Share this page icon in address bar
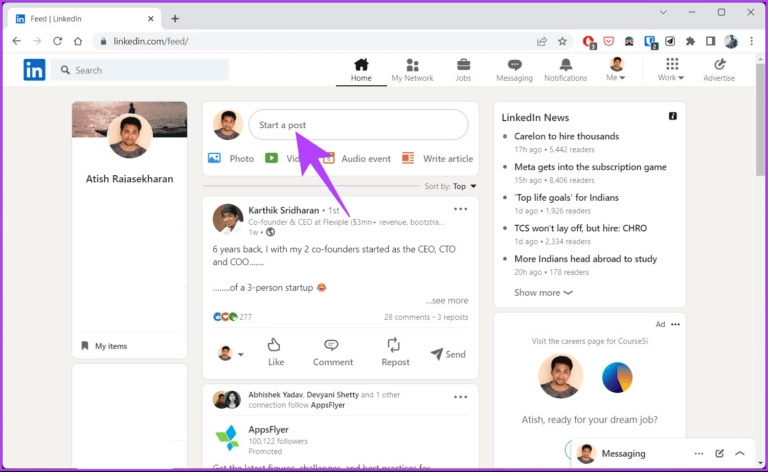The height and width of the screenshot is (472, 768). tap(542, 41)
